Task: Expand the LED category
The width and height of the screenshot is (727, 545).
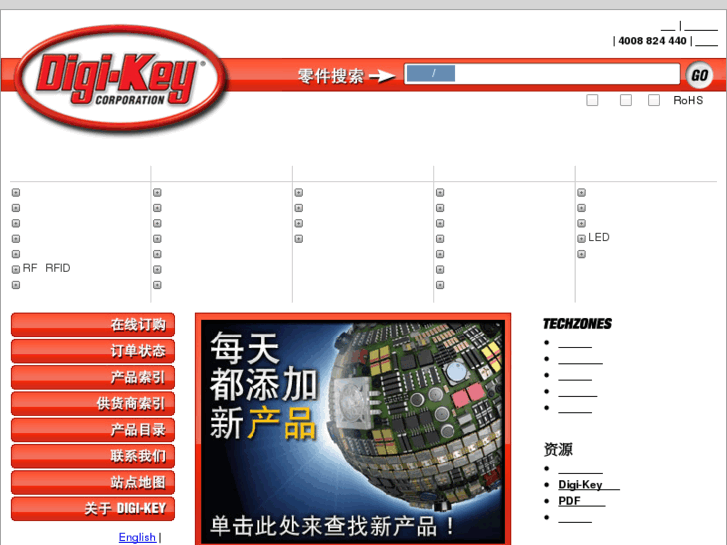Action: tap(581, 239)
